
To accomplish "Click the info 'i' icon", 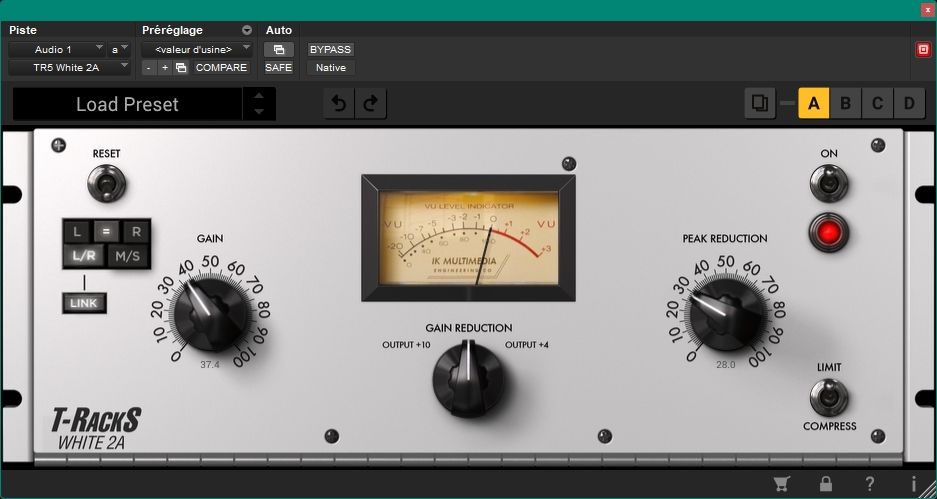I will pos(913,484).
